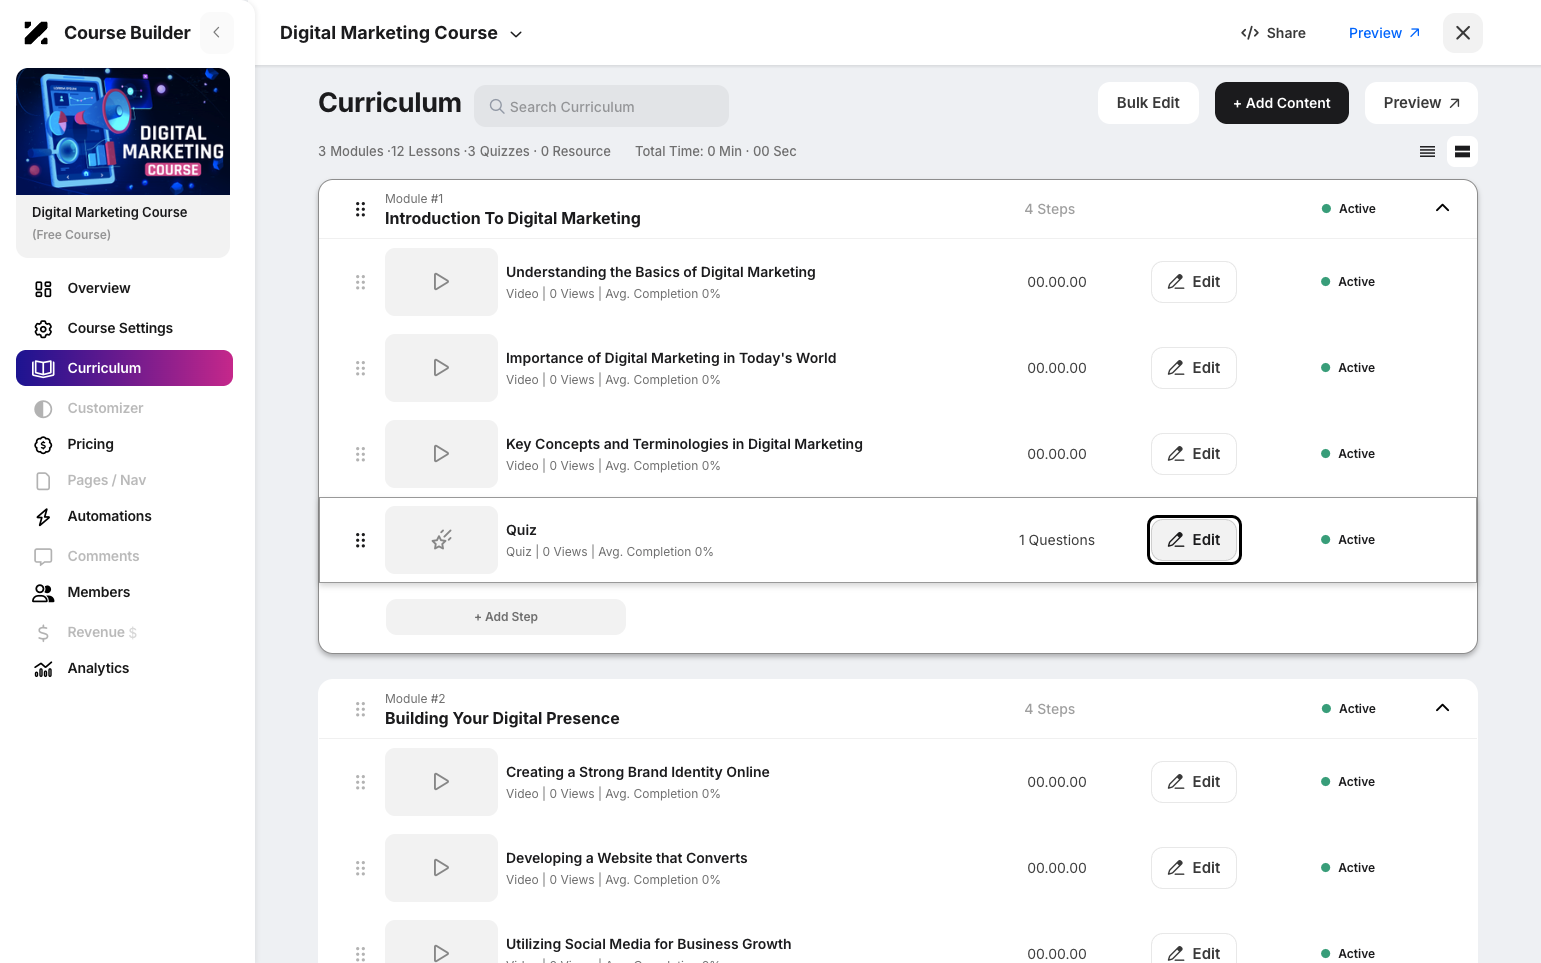The height and width of the screenshot is (963, 1541).
Task: Toggle Active status of Module #1
Action: [1348, 209]
